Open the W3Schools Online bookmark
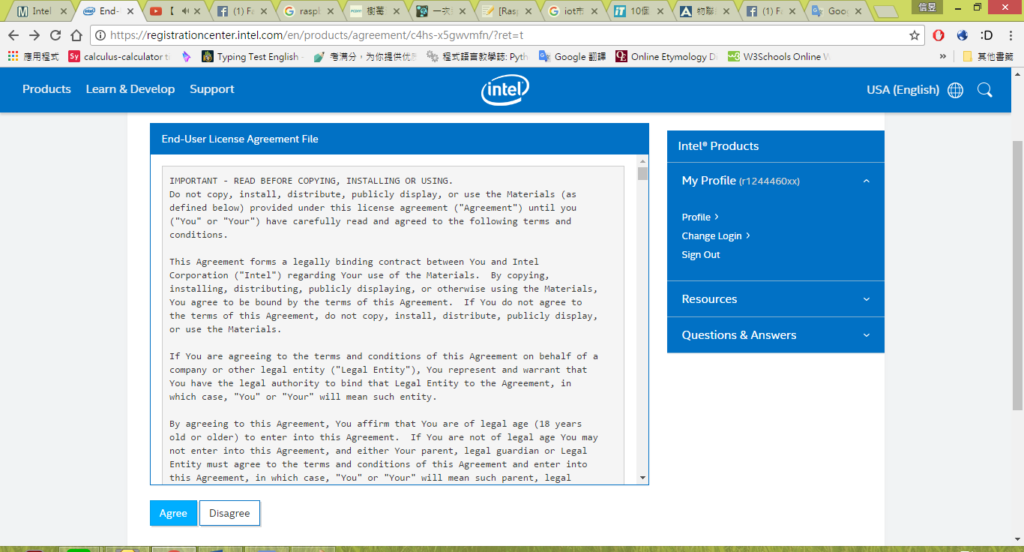The width and height of the screenshot is (1024, 552). (x=779, y=57)
